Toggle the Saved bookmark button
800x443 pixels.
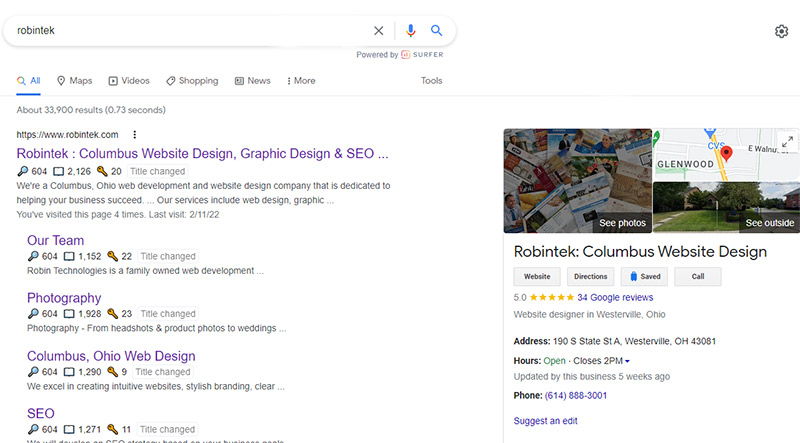pos(644,277)
